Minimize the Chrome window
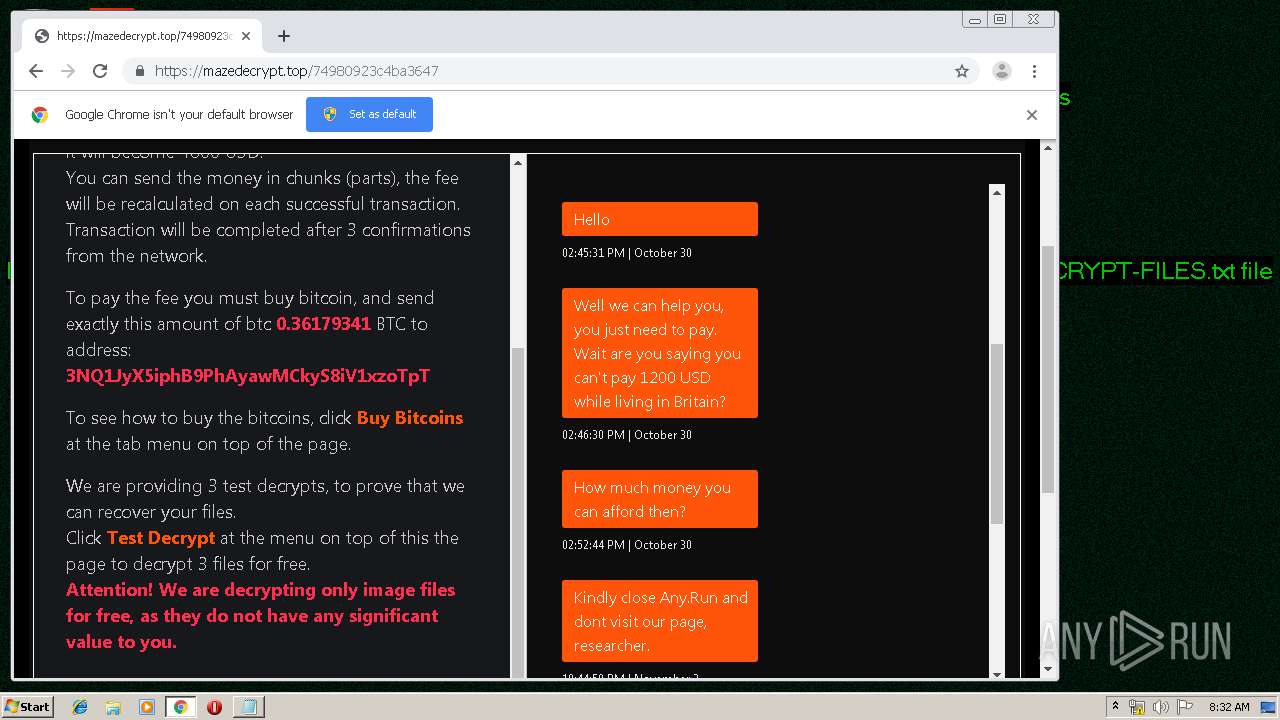Viewport: 1280px width, 720px height. (974, 19)
